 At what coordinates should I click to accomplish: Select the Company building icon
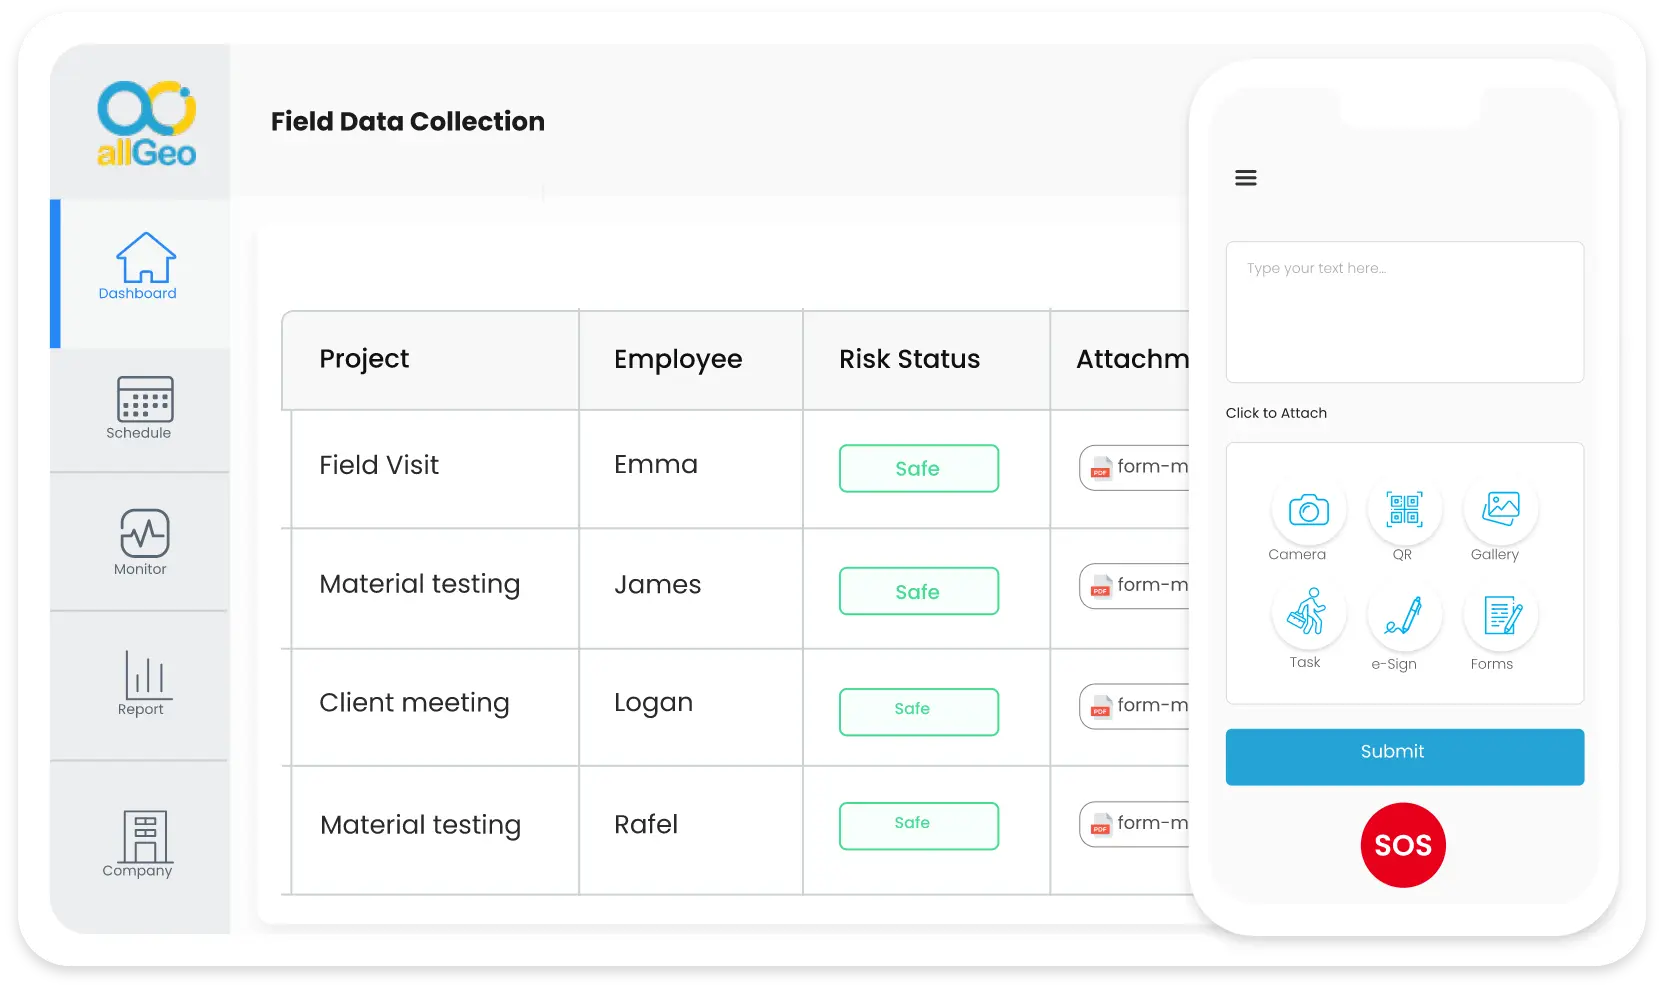click(145, 836)
